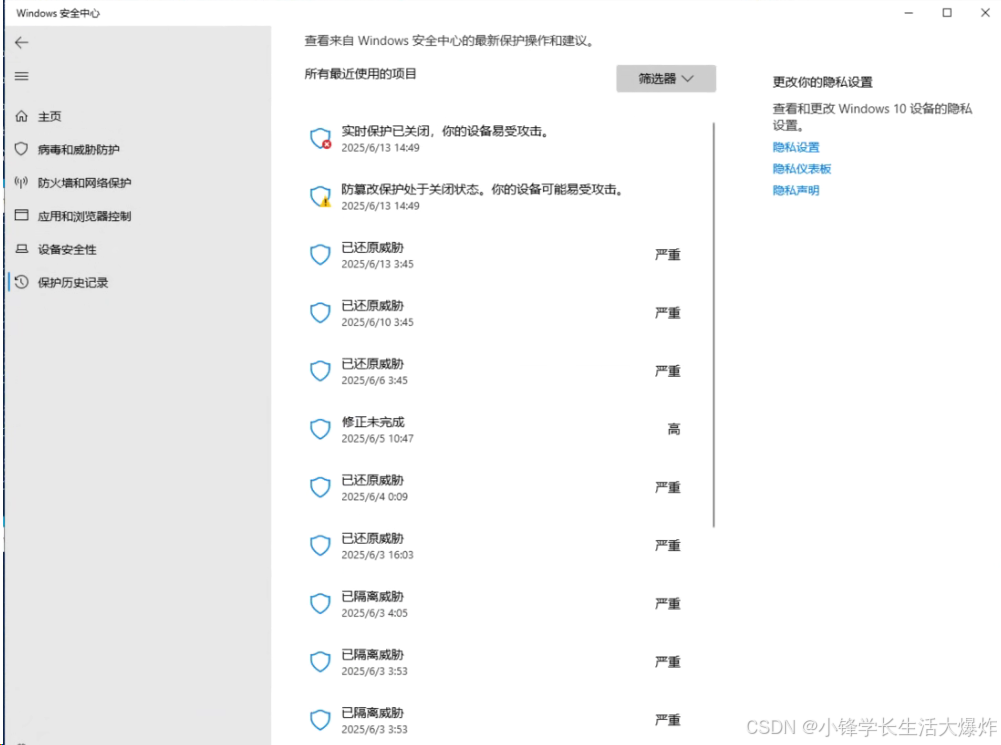The image size is (1001, 745).
Task: Click date text 2025/6/13 14:49 under 实时保护
Action: [380, 147]
